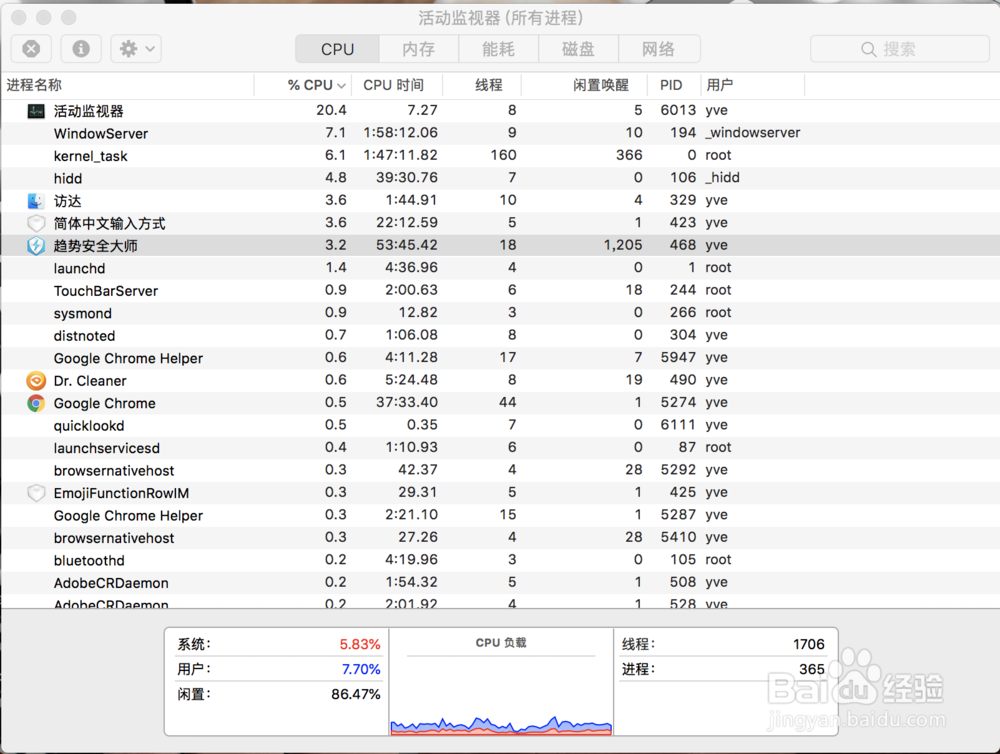Image resolution: width=1000 pixels, height=754 pixels.
Task: Select the distnoted process
Action: click(500, 336)
